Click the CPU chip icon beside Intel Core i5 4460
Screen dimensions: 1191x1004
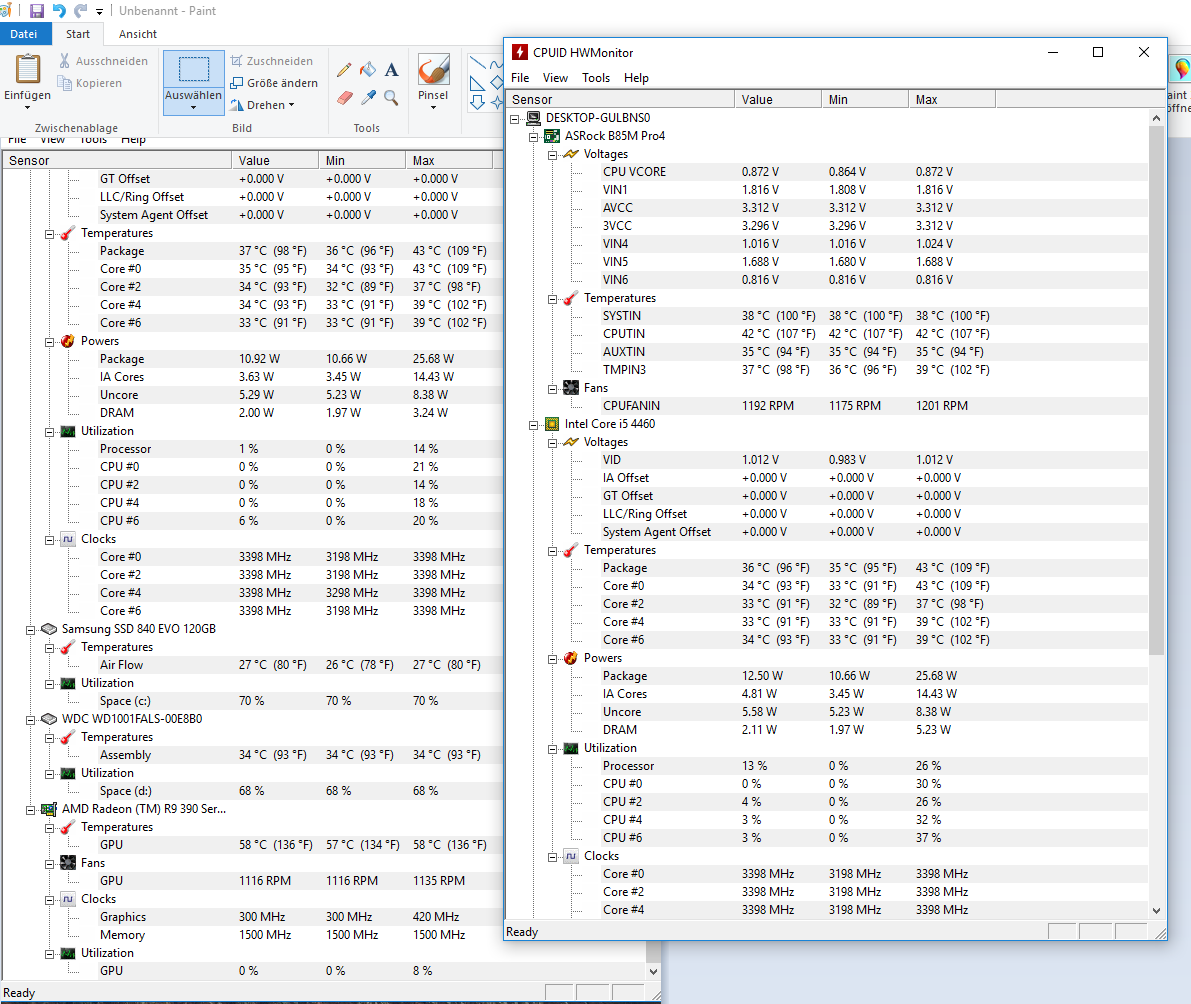(x=552, y=424)
